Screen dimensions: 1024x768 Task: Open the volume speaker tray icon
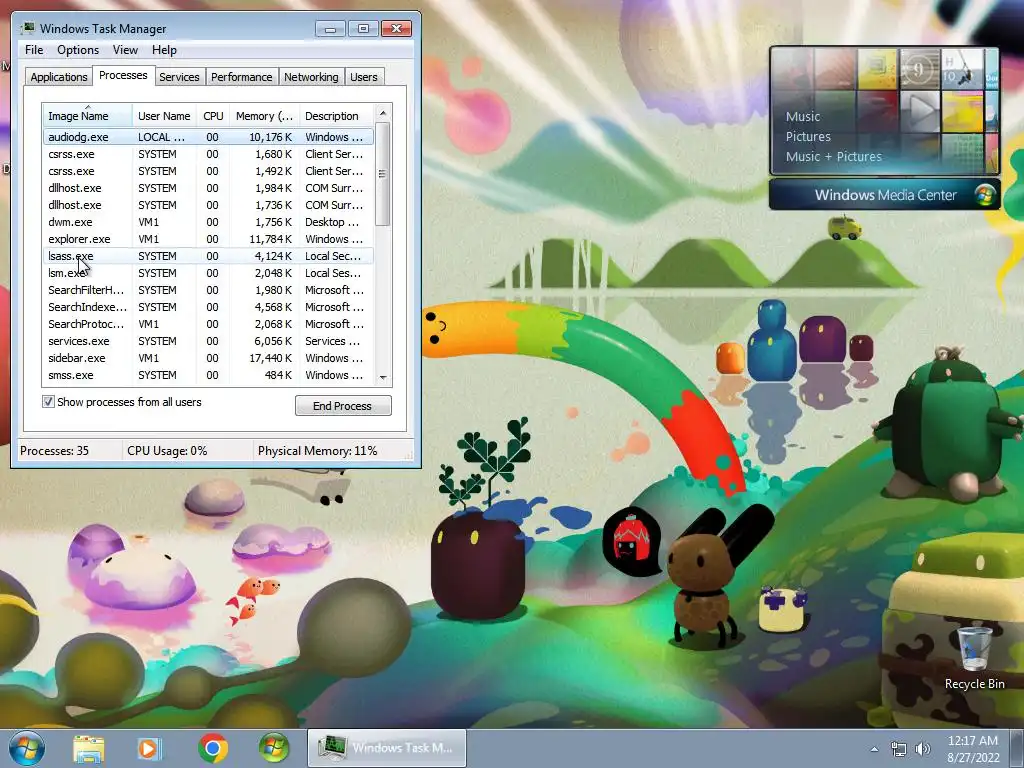point(923,749)
